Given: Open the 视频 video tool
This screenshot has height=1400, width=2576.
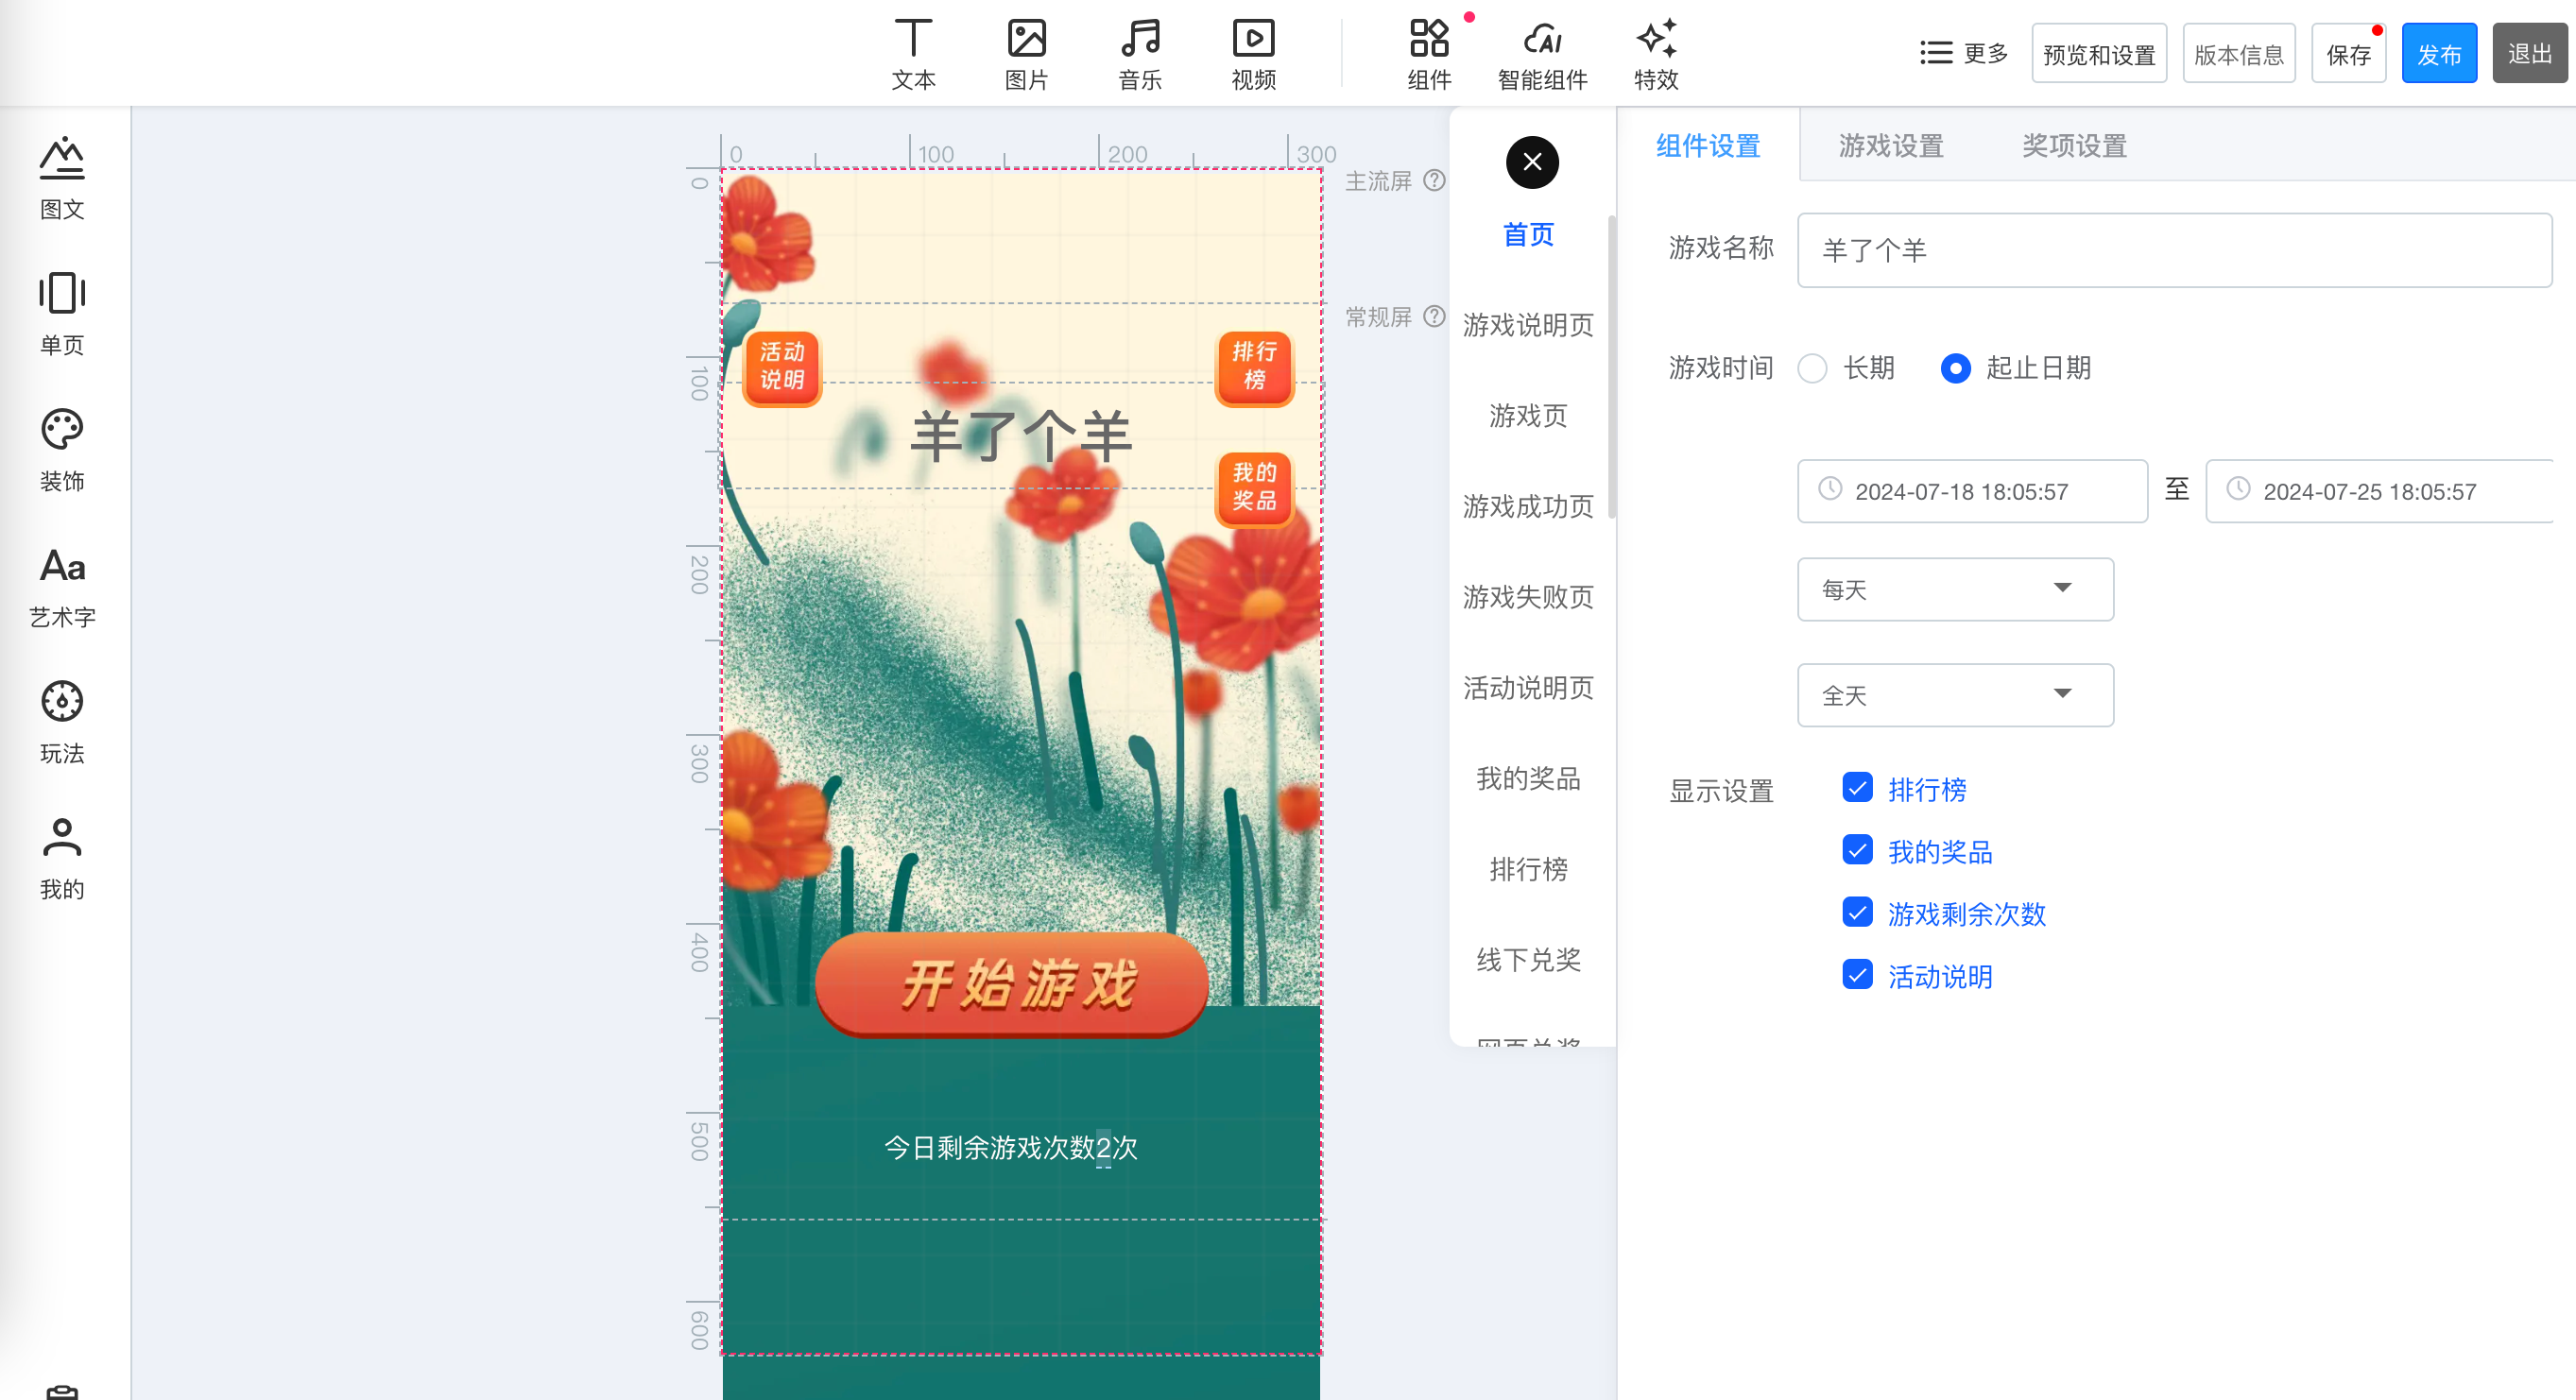Looking at the screenshot, I should coord(1253,55).
